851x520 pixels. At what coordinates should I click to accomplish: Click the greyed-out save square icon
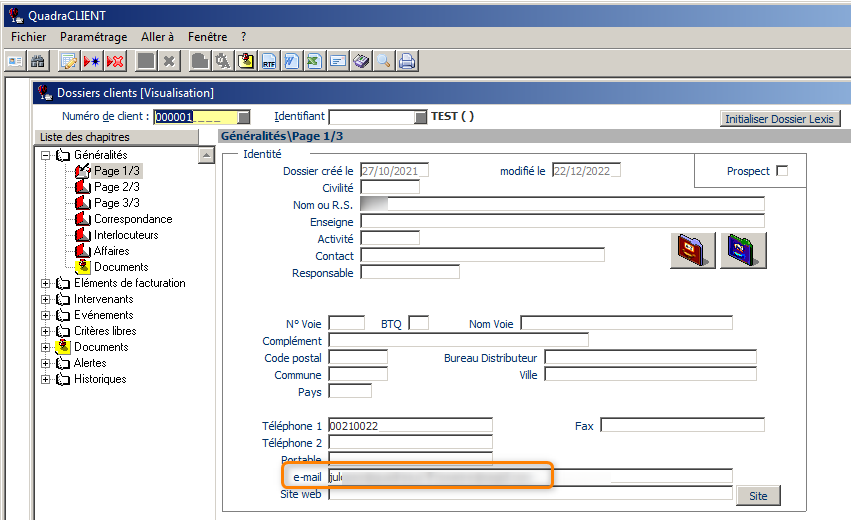pyautogui.click(x=146, y=61)
